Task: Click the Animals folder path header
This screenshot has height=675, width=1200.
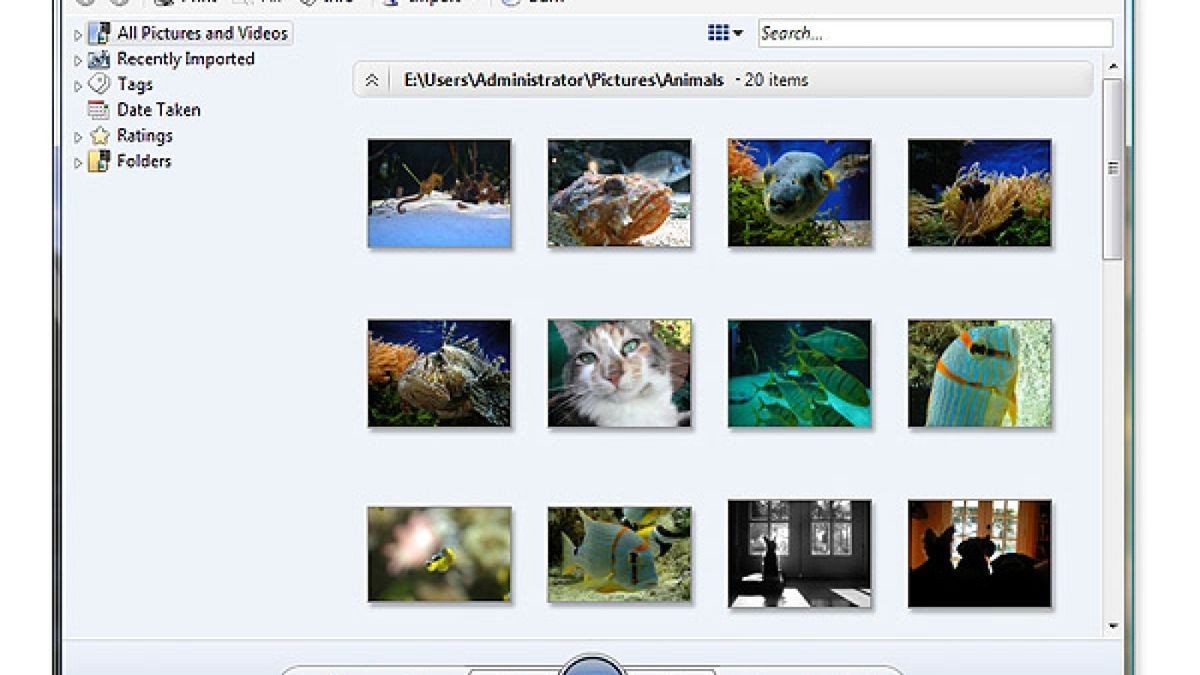Action: coord(564,80)
